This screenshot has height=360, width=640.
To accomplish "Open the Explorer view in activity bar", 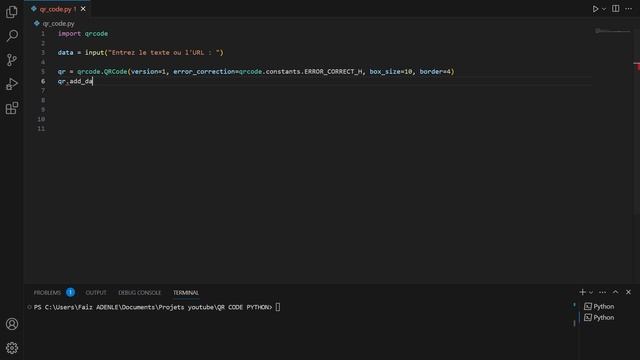I will tap(12, 12).
